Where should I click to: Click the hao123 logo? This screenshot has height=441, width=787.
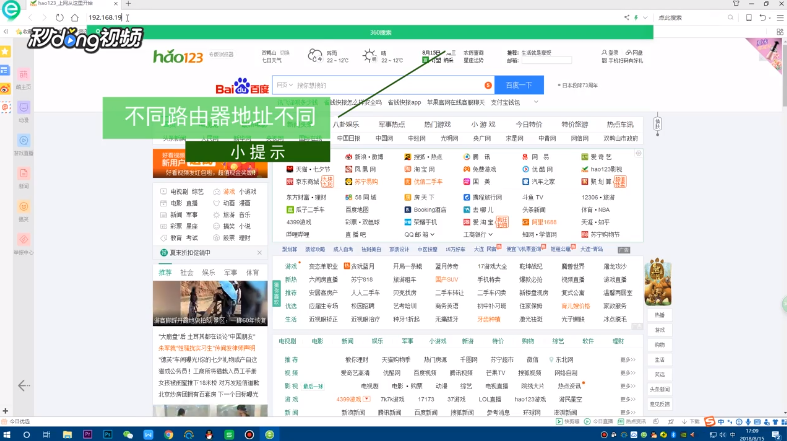coord(178,56)
